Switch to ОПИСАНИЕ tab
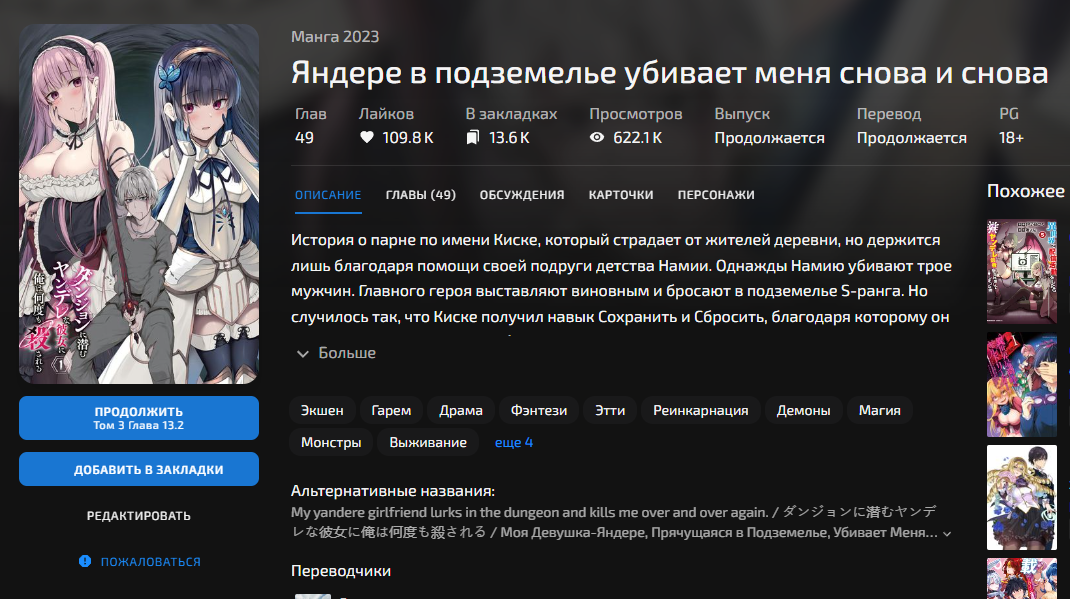 click(x=328, y=194)
